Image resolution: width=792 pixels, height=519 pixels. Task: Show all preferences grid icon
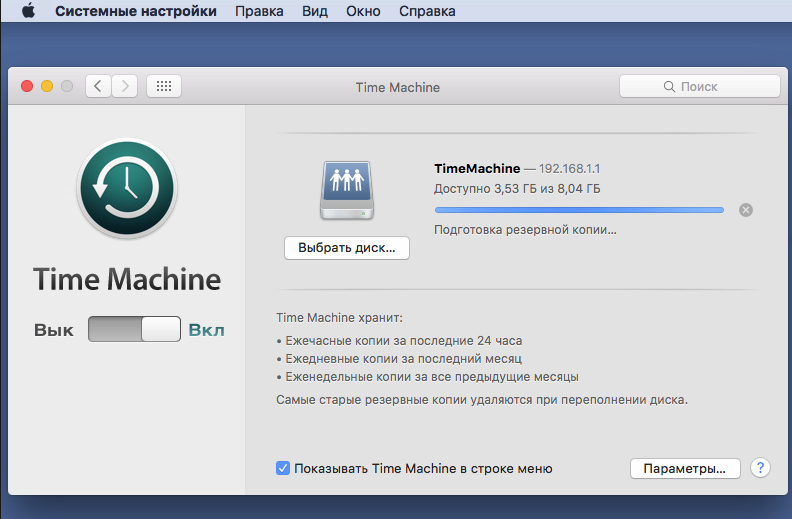pos(164,87)
